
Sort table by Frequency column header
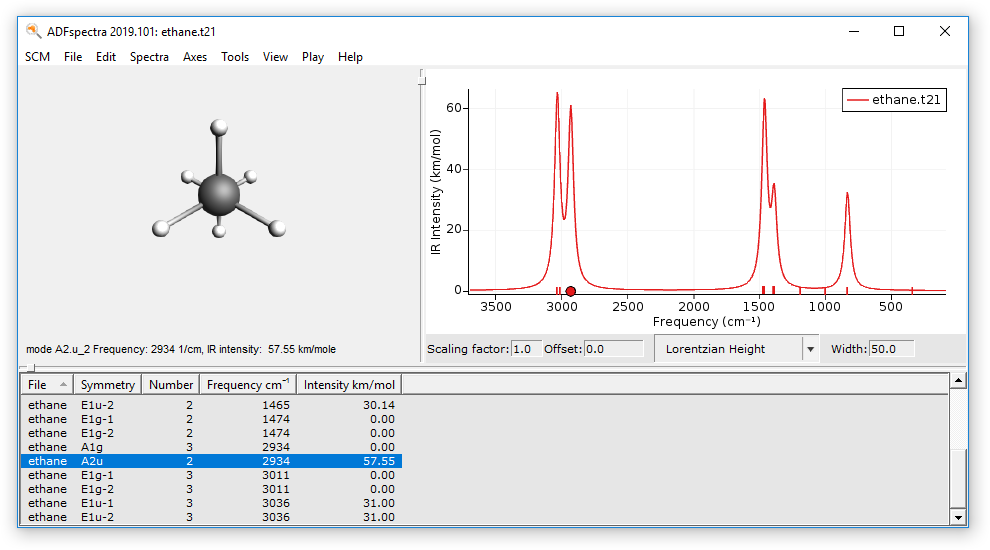tap(248, 385)
